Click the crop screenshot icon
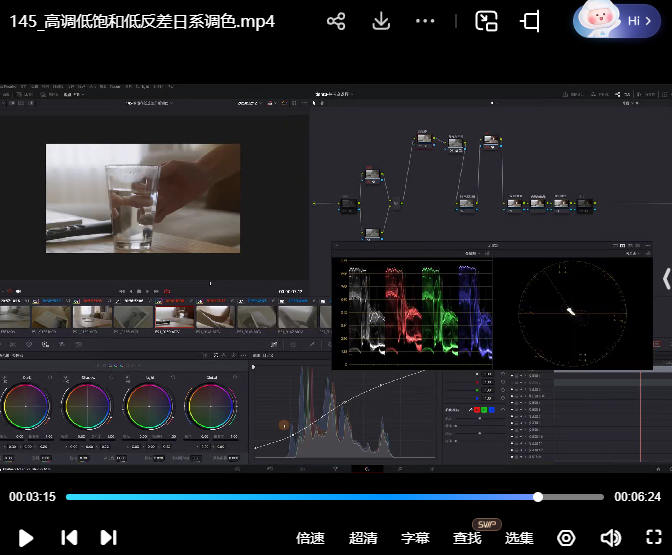Image resolution: width=672 pixels, height=555 pixels. pyautogui.click(x=530, y=21)
